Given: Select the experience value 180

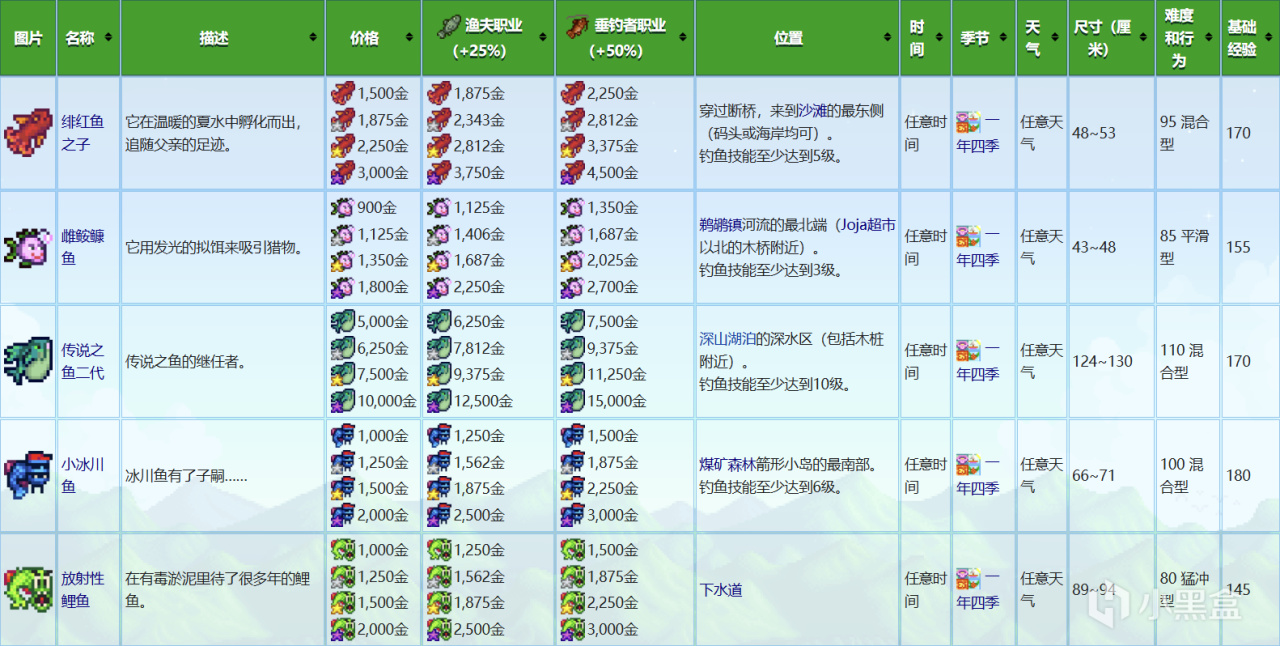Looking at the screenshot, I should tap(1238, 475).
